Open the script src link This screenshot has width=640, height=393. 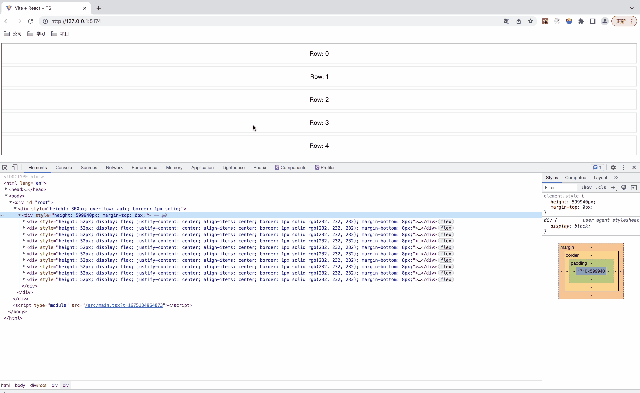coord(124,305)
